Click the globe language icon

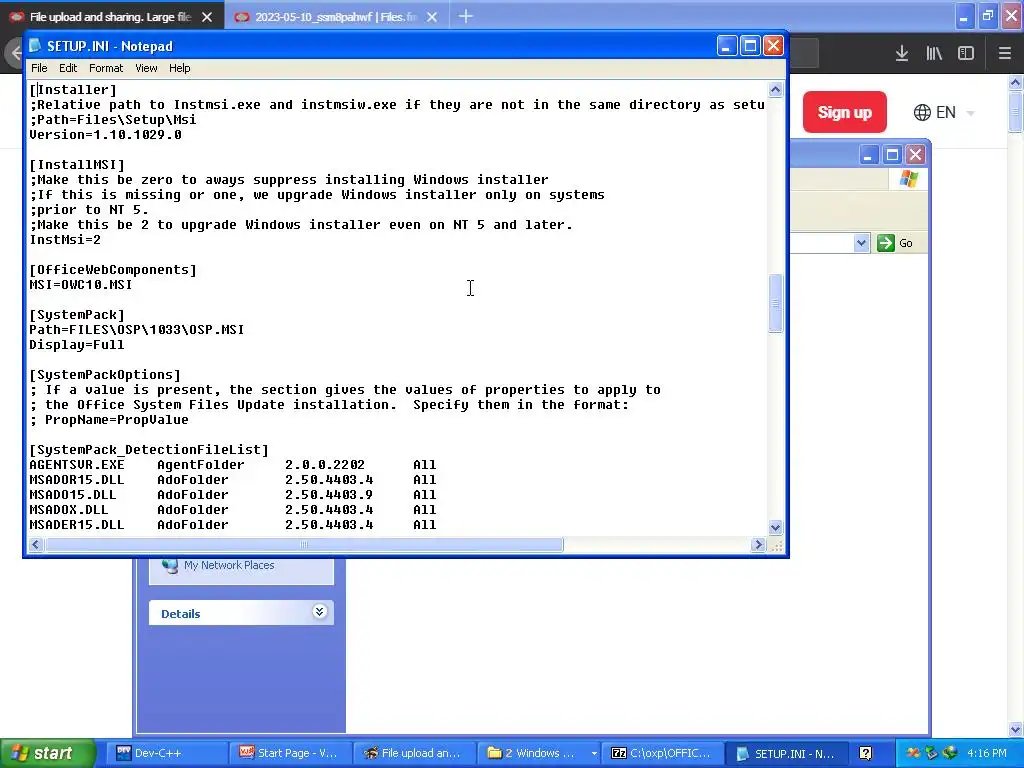click(922, 112)
